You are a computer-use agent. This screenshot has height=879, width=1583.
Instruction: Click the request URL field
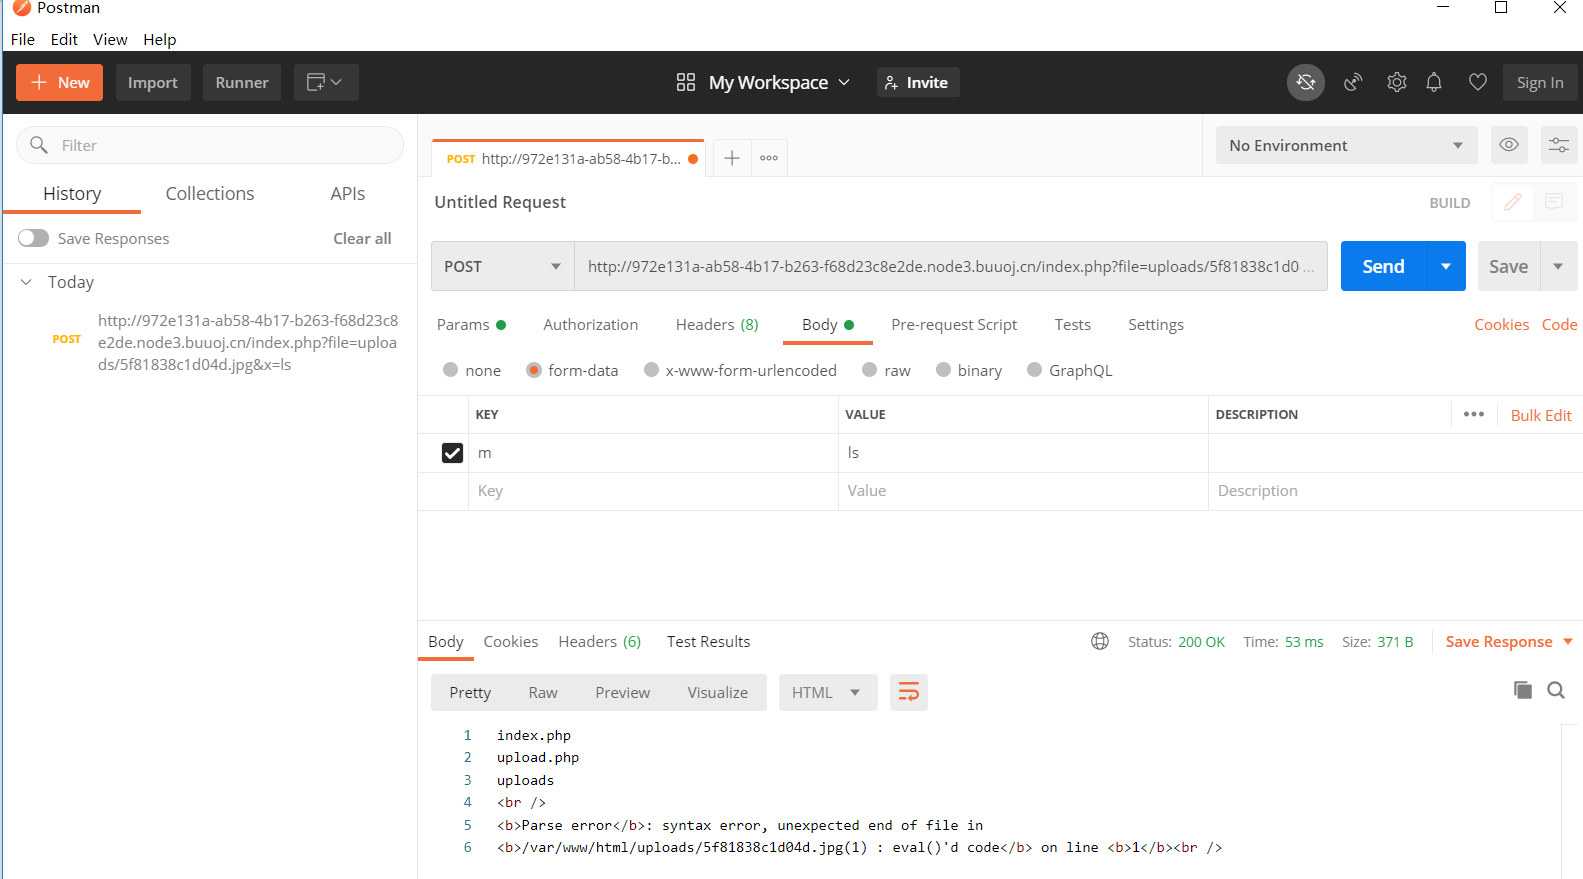point(951,266)
